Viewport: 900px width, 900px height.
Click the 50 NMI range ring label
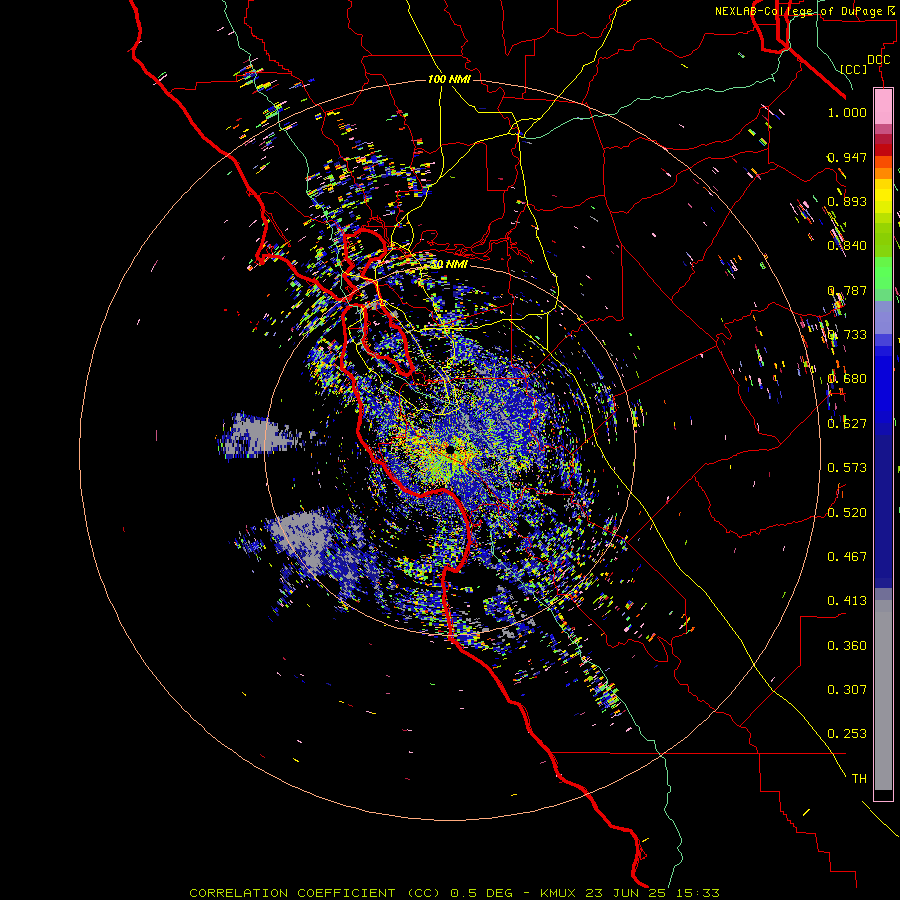449,265
